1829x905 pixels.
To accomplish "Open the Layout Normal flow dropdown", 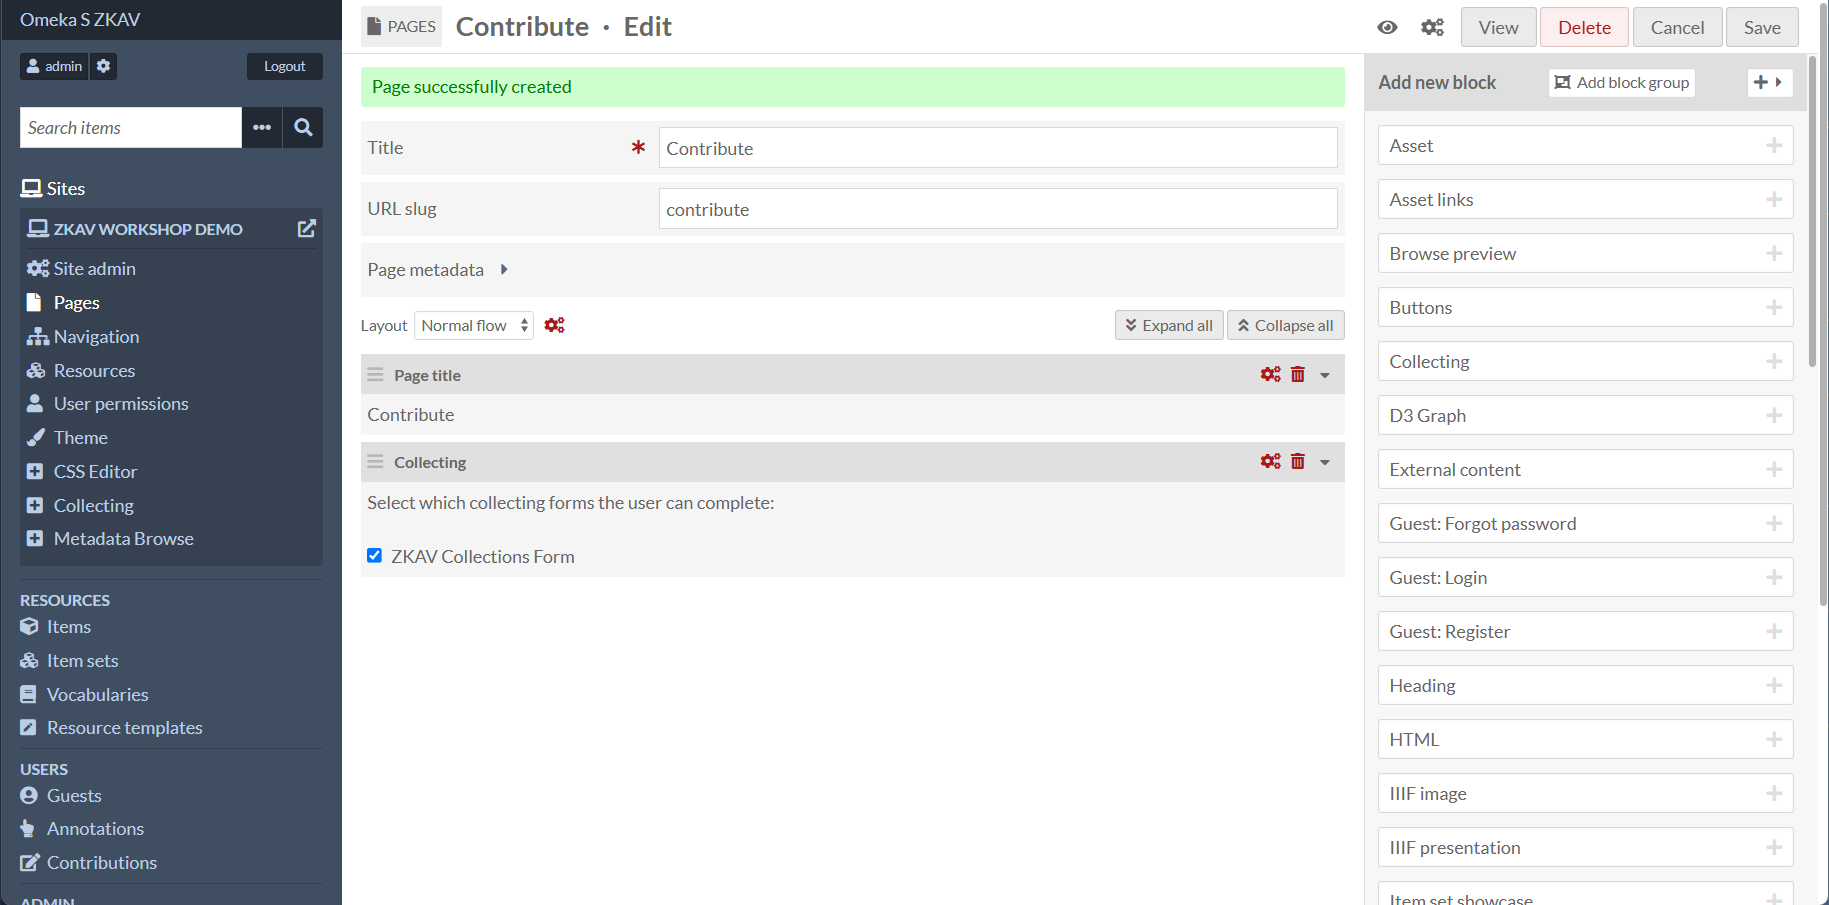I will (x=474, y=325).
